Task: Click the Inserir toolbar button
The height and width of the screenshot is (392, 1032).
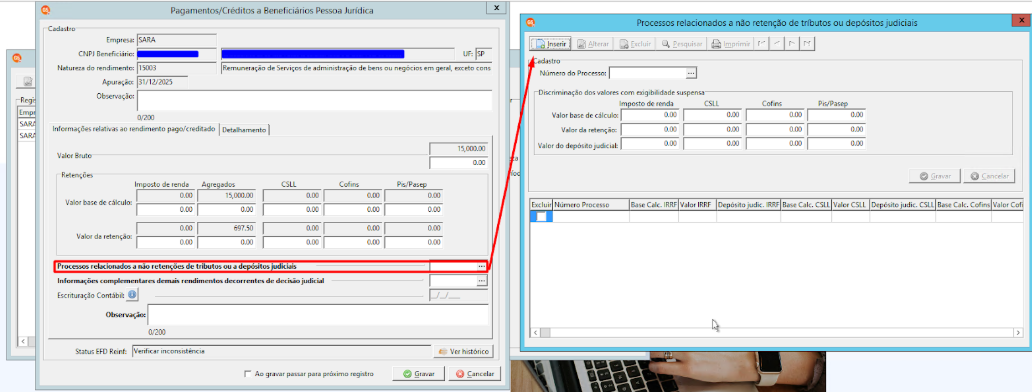Action: point(550,44)
